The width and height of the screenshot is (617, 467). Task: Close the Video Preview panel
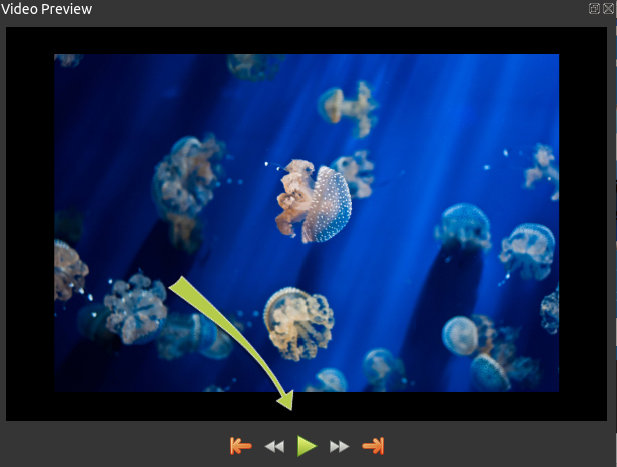pos(608,8)
